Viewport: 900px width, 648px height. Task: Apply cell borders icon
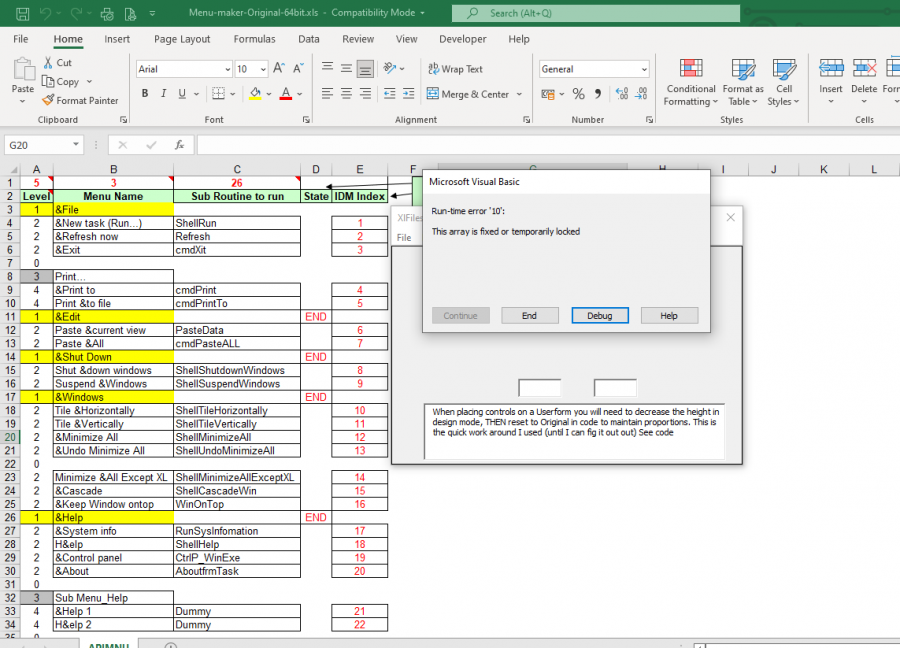pos(218,94)
